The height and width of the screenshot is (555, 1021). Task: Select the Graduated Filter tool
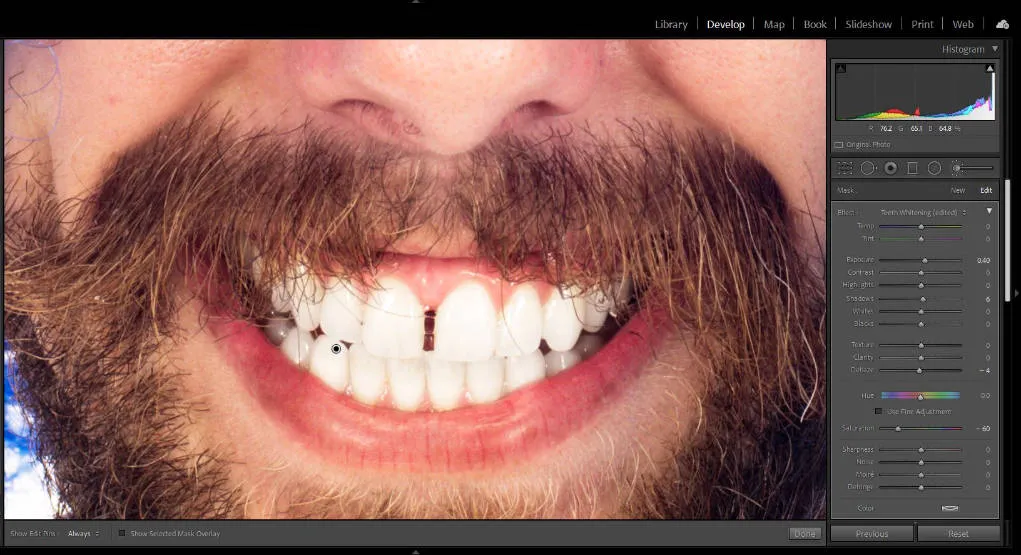[912, 168]
